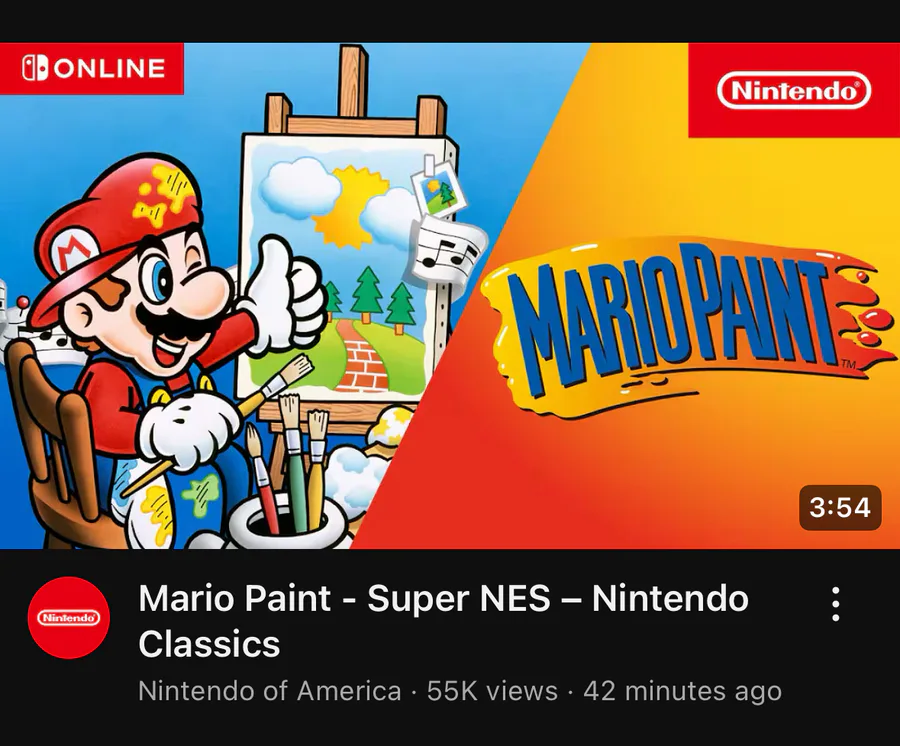Click the white Nintendo logo on red

794,91
